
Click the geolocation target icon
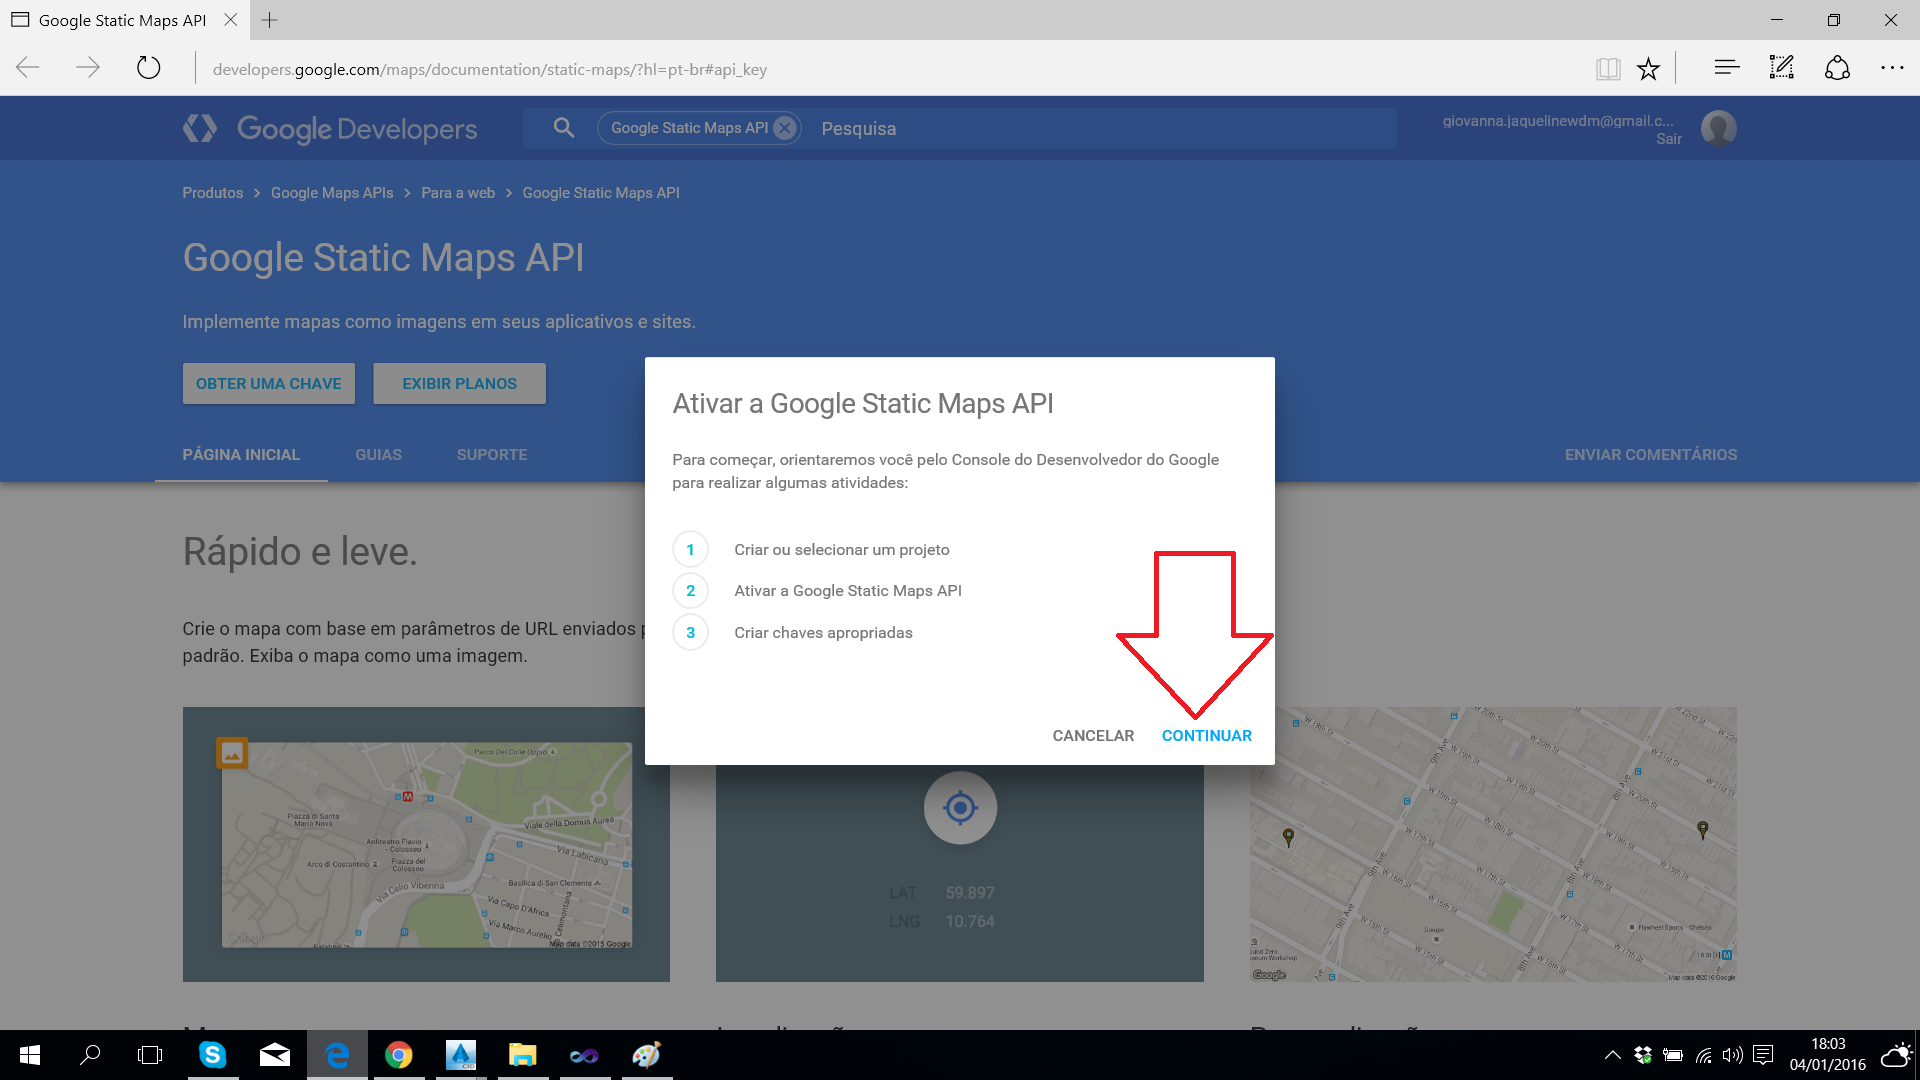960,807
